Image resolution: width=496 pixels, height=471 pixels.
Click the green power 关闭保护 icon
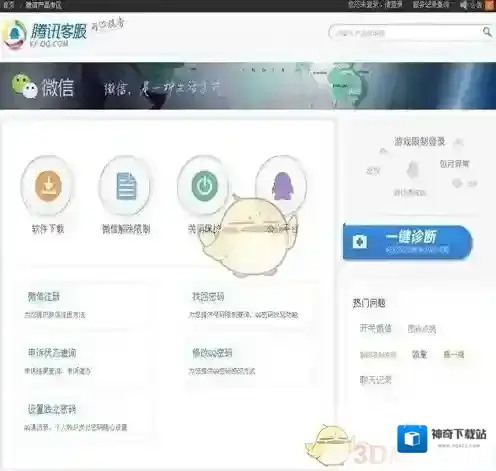(x=204, y=185)
